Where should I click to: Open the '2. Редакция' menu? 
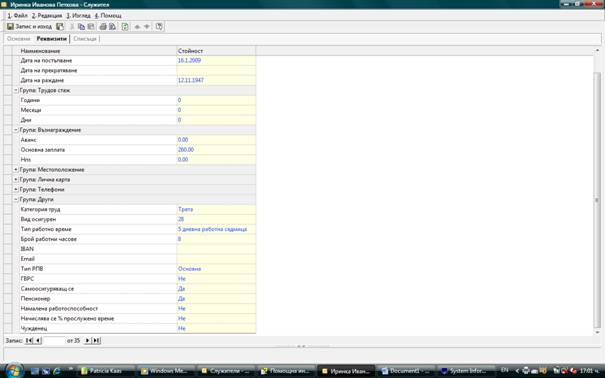coord(47,15)
